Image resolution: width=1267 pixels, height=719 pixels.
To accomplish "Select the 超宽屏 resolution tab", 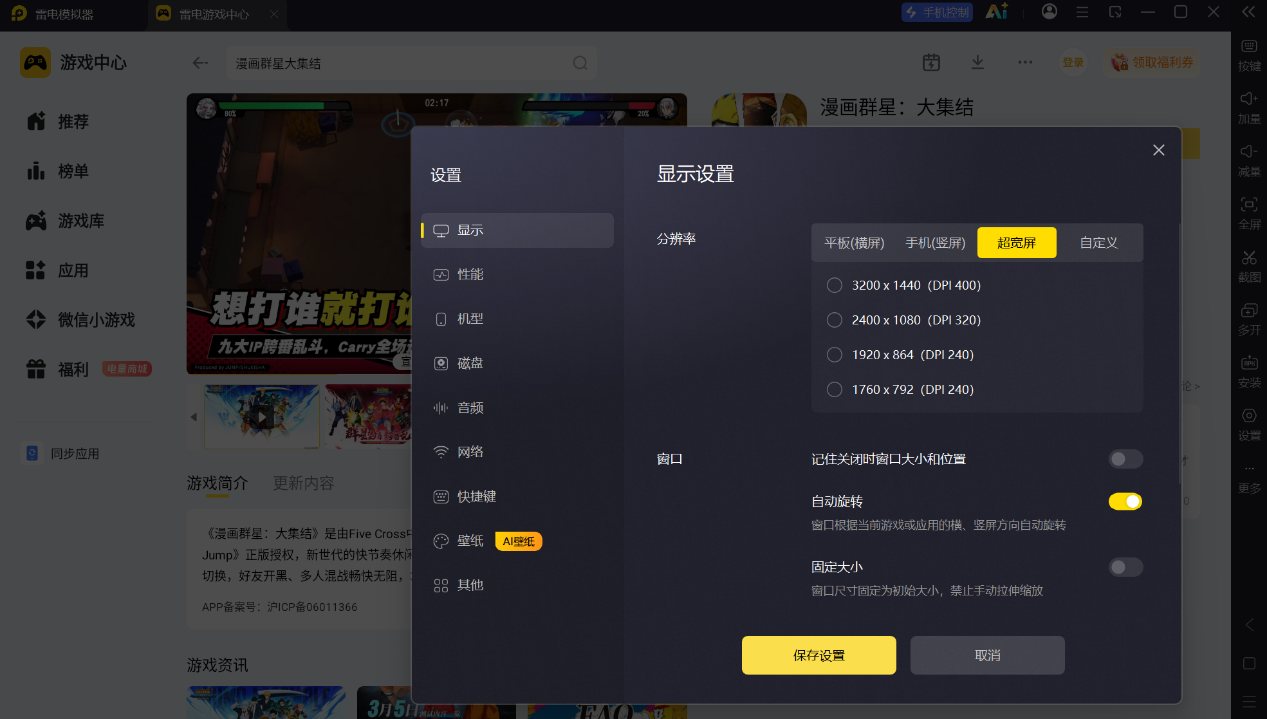I will click(x=1017, y=243).
